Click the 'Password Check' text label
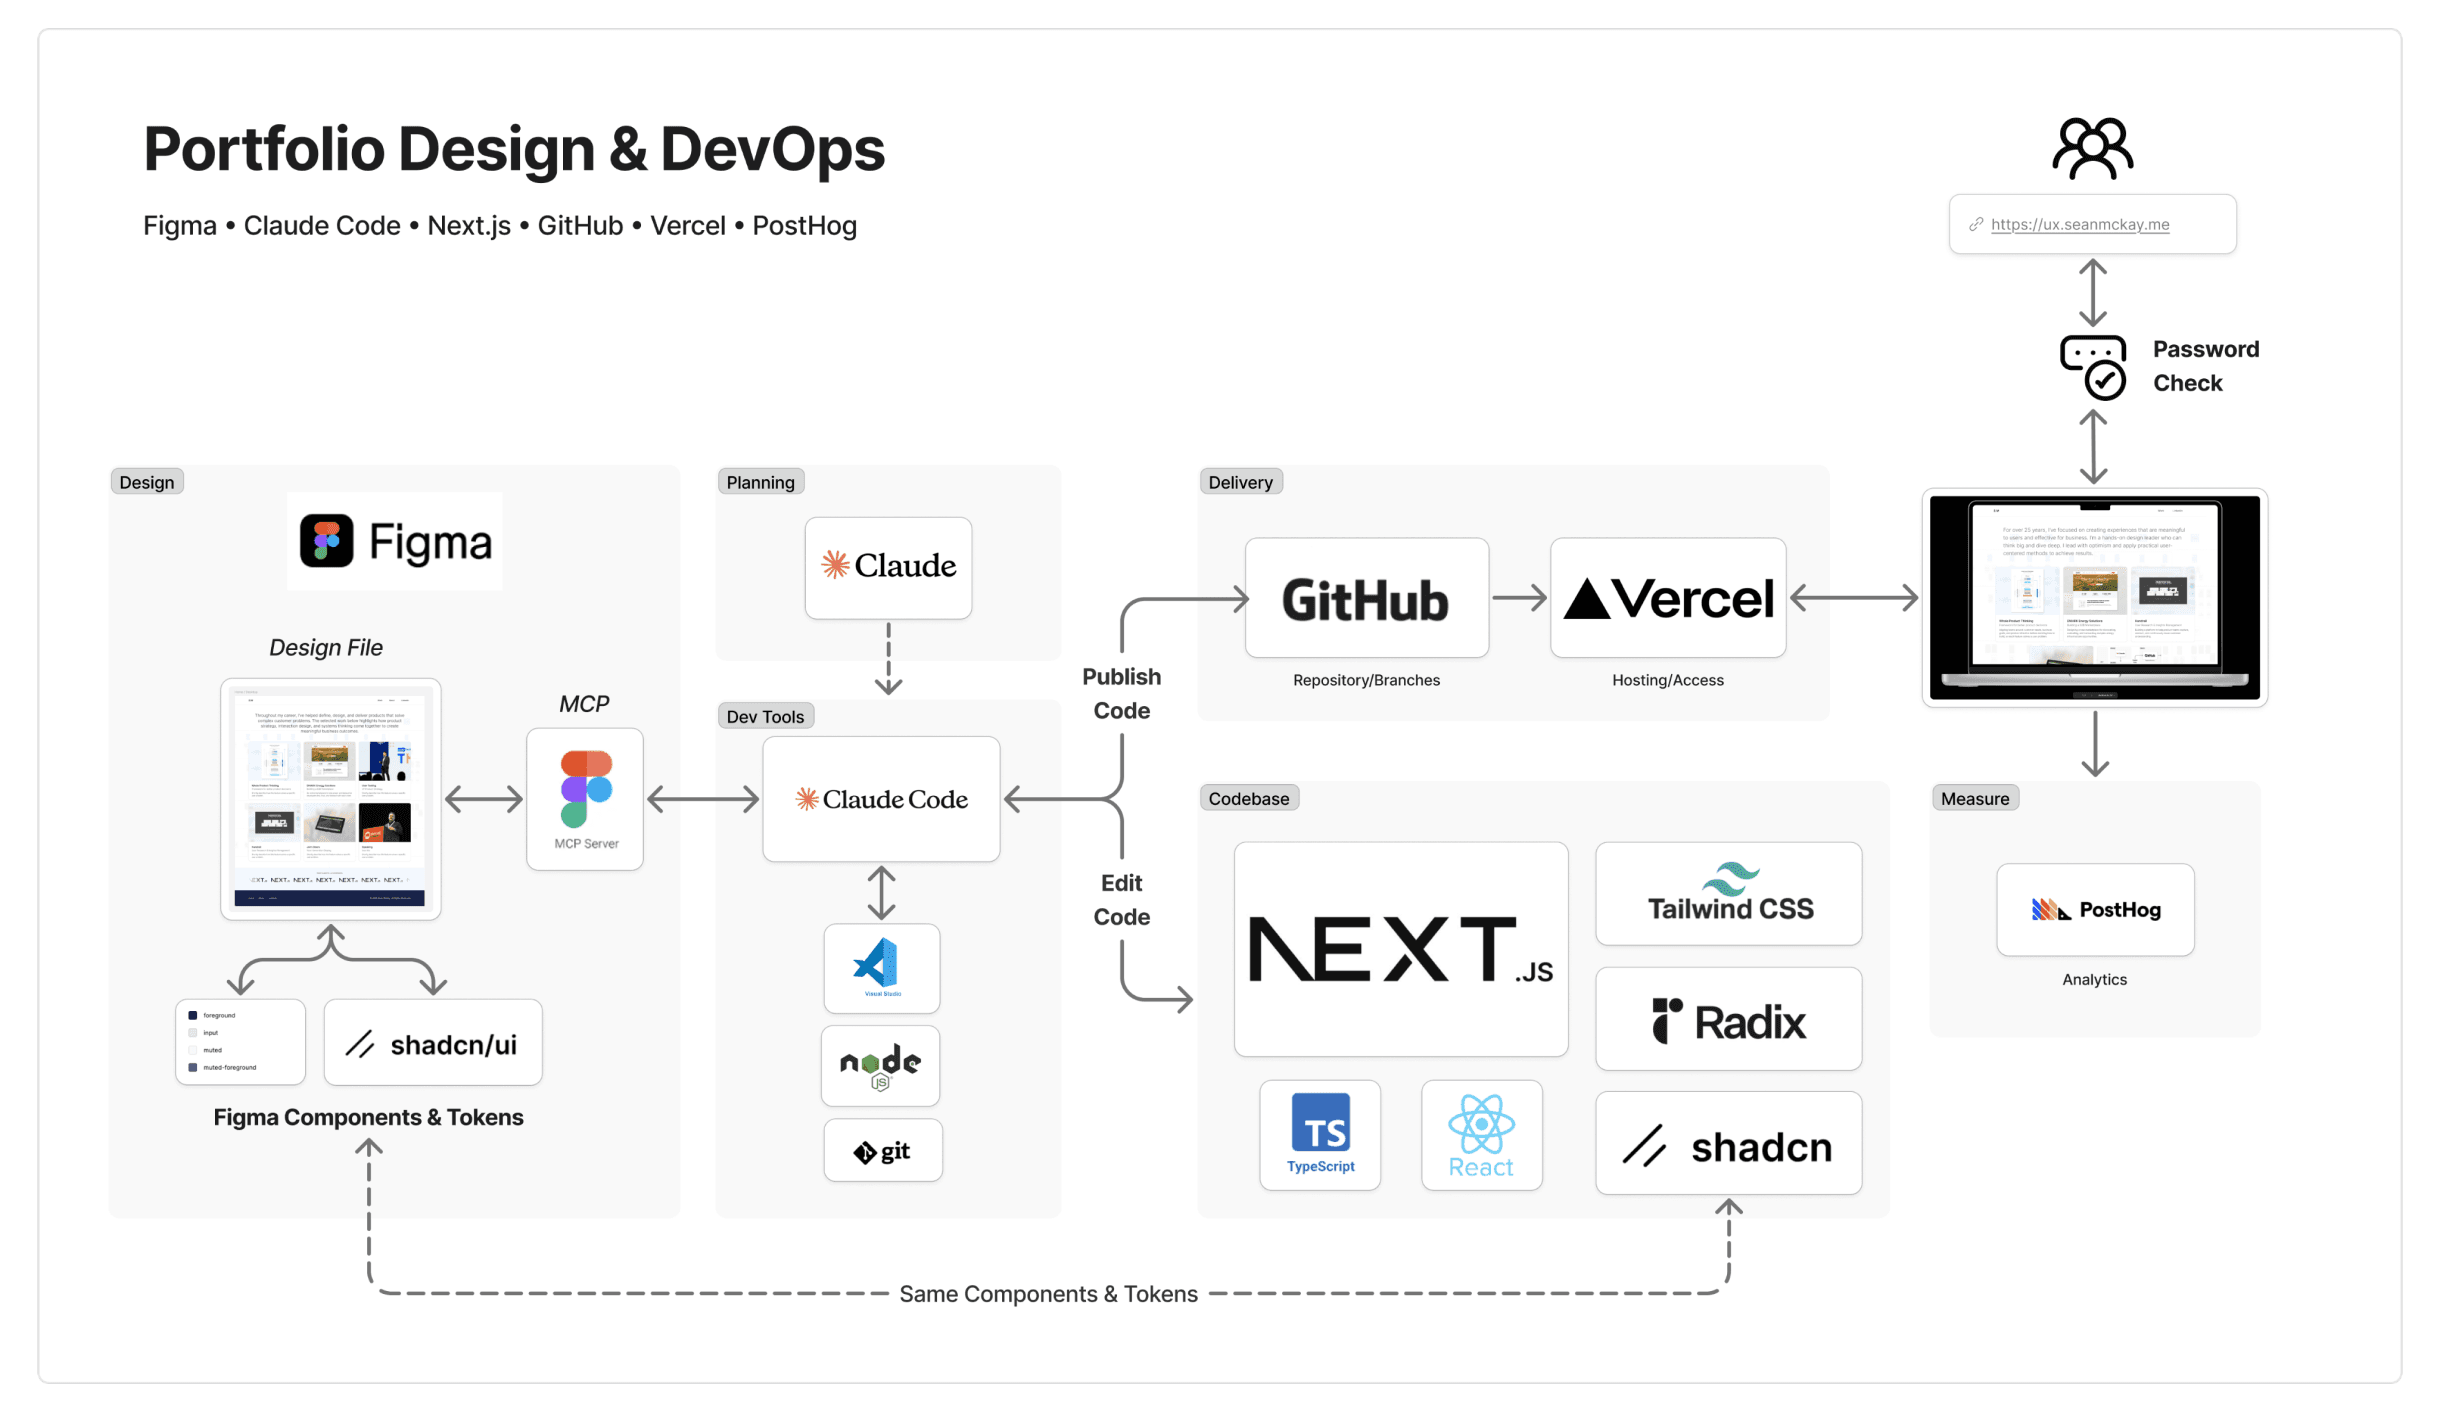 point(2206,366)
